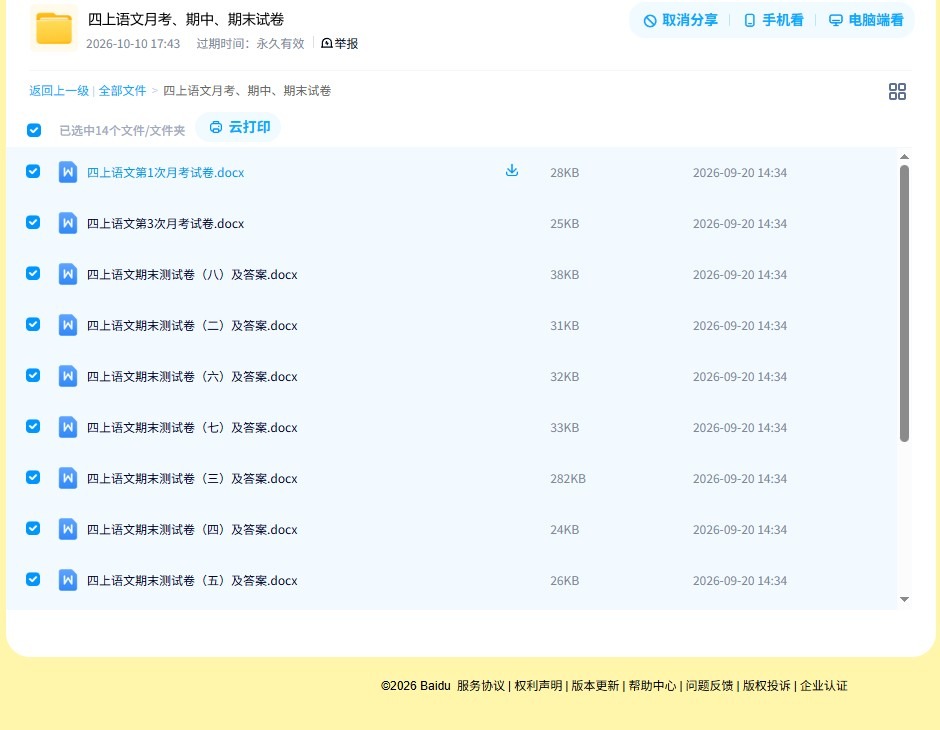The image size is (940, 730).
Task: Click Word icon for 期末测试卷（三）
Action: [x=68, y=478]
